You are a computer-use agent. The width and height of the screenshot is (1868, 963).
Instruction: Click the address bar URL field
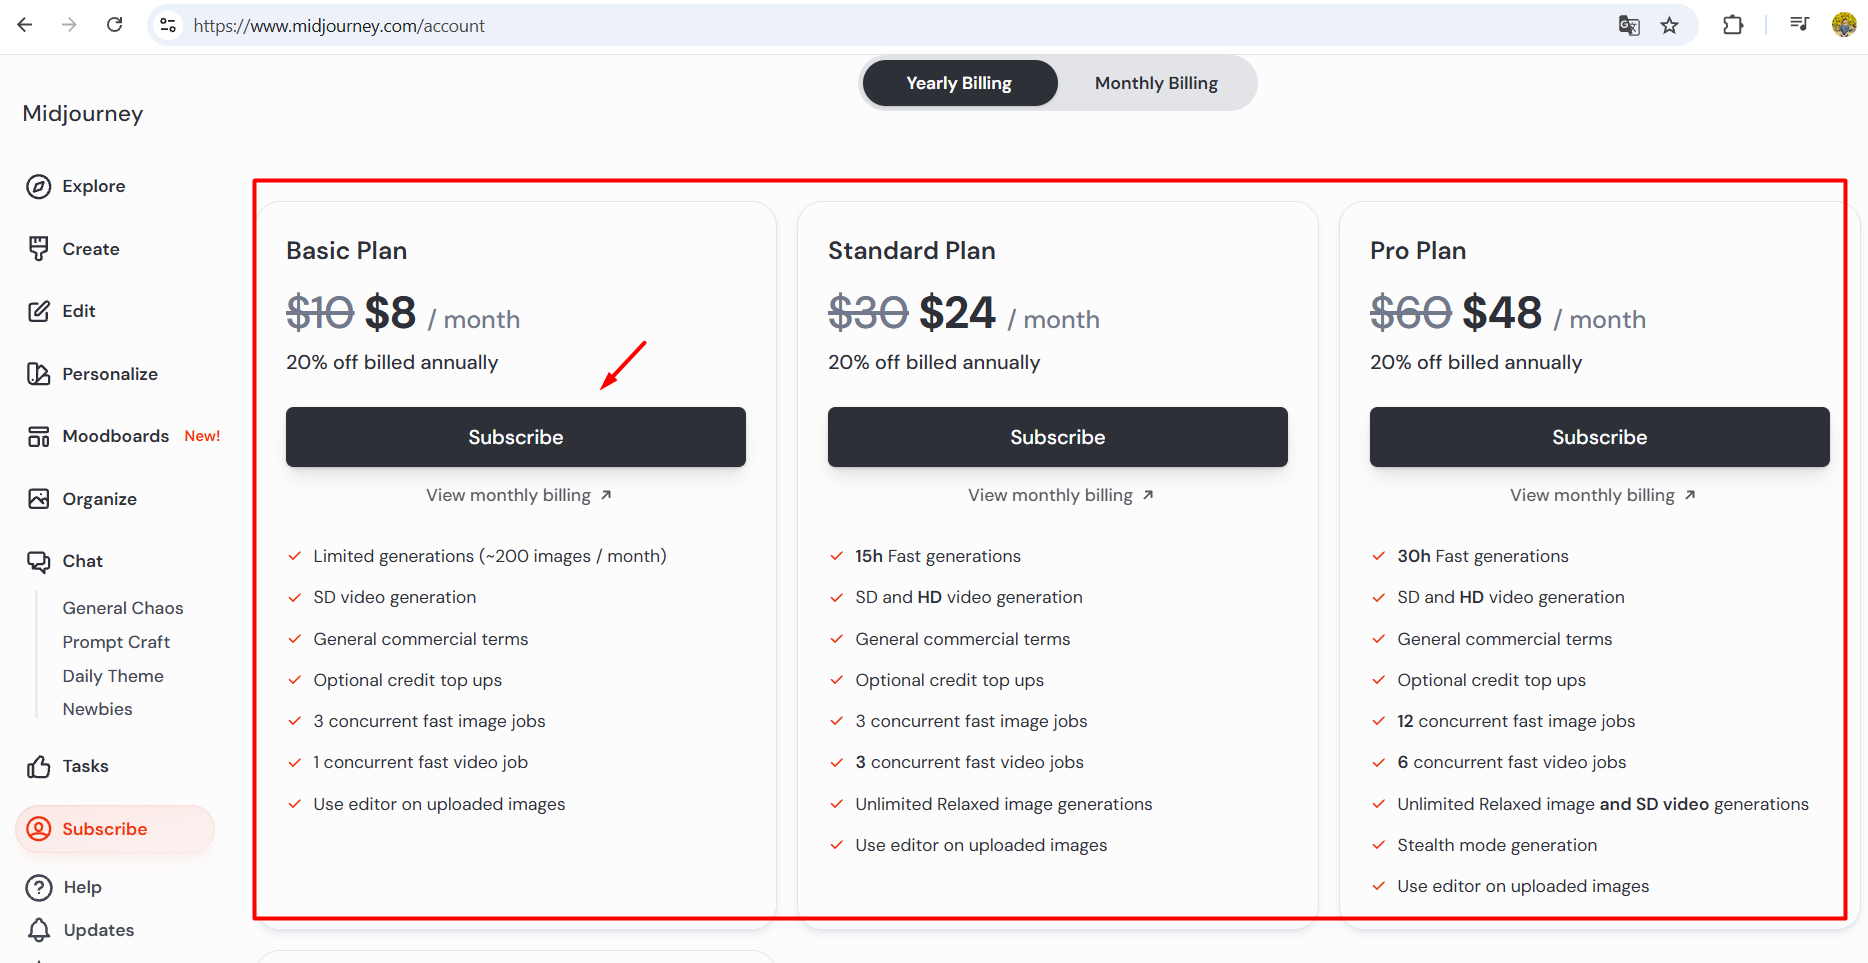890,25
